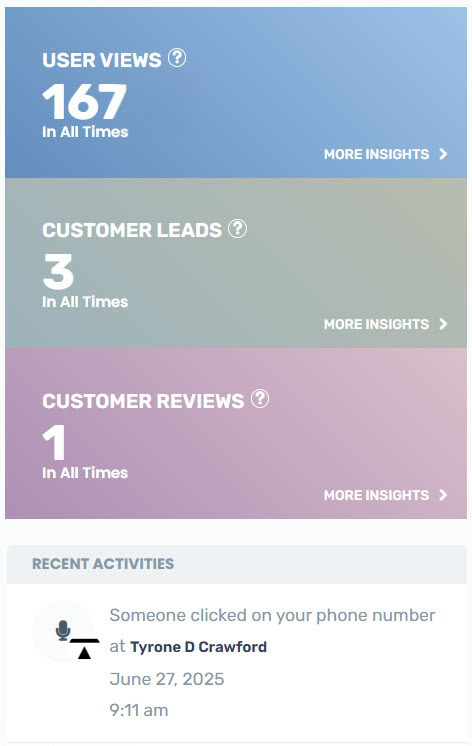
Task: Open the More Insights text link under User Views
Action: [376, 154]
